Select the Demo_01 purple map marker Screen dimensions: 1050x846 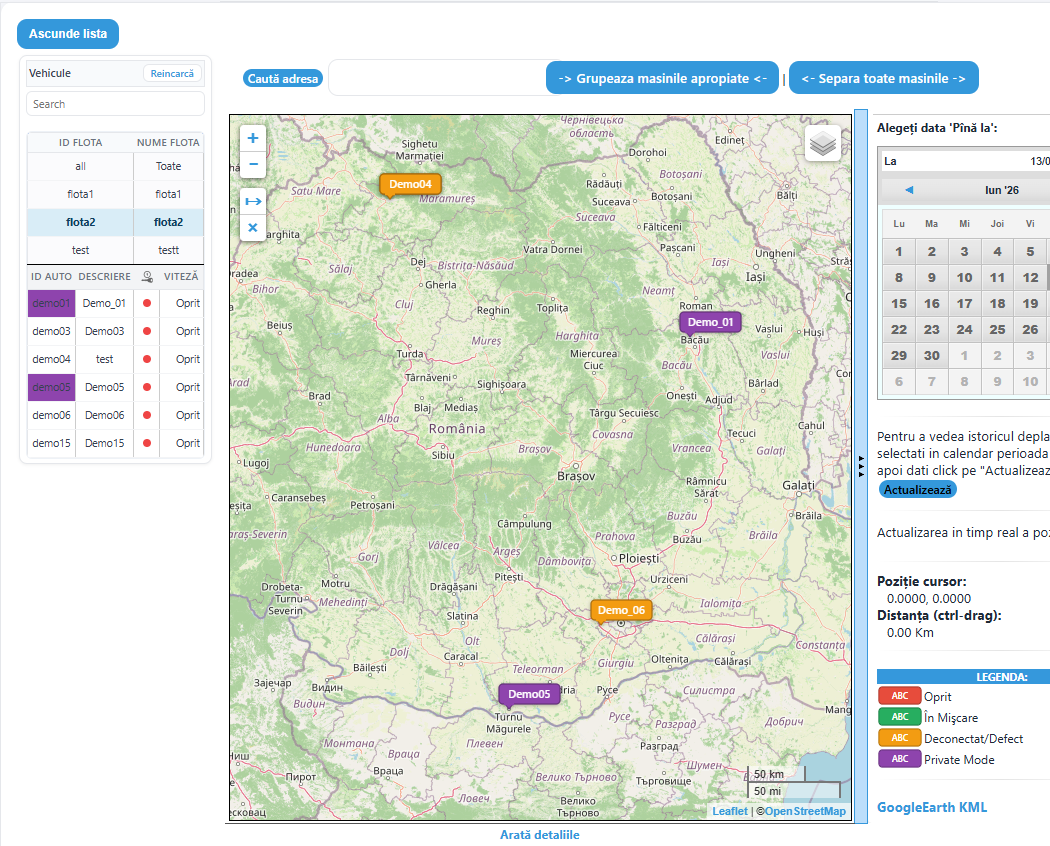coord(710,322)
